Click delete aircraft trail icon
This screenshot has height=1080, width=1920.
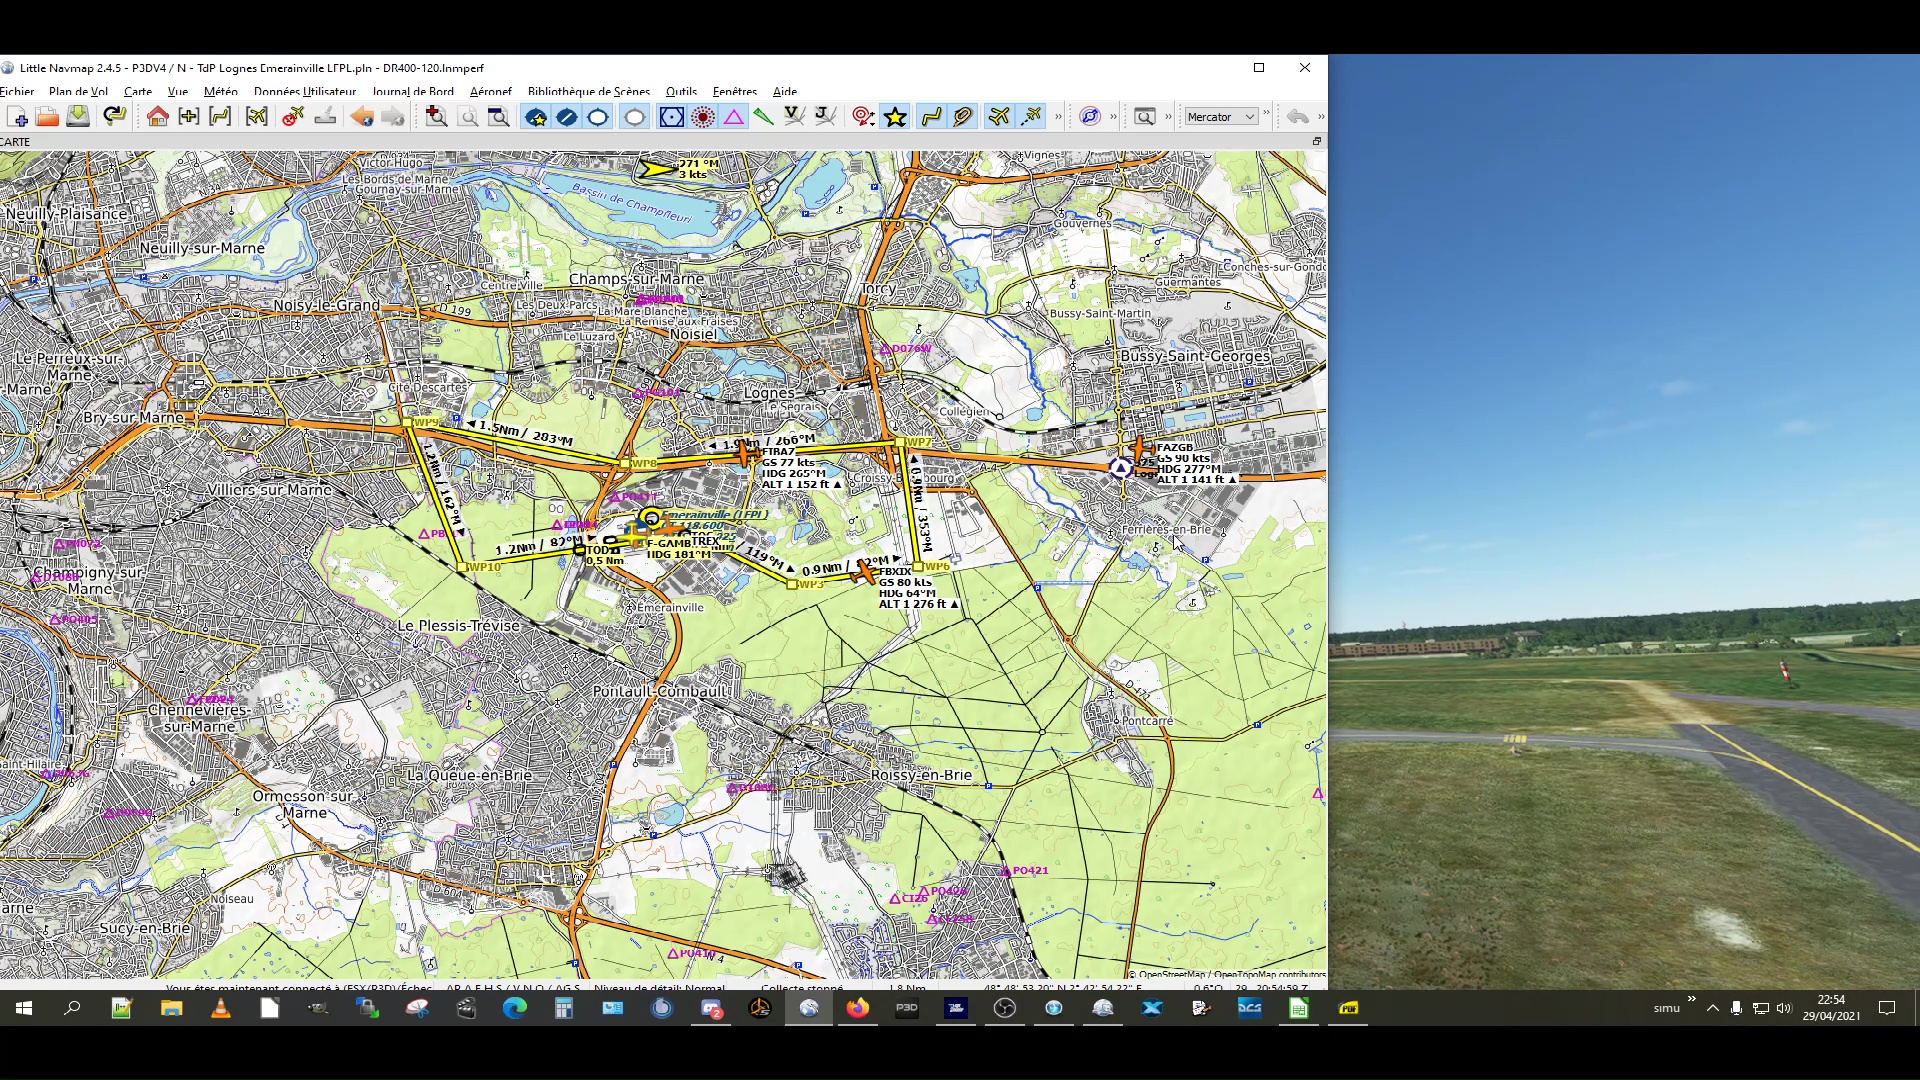pos(293,117)
